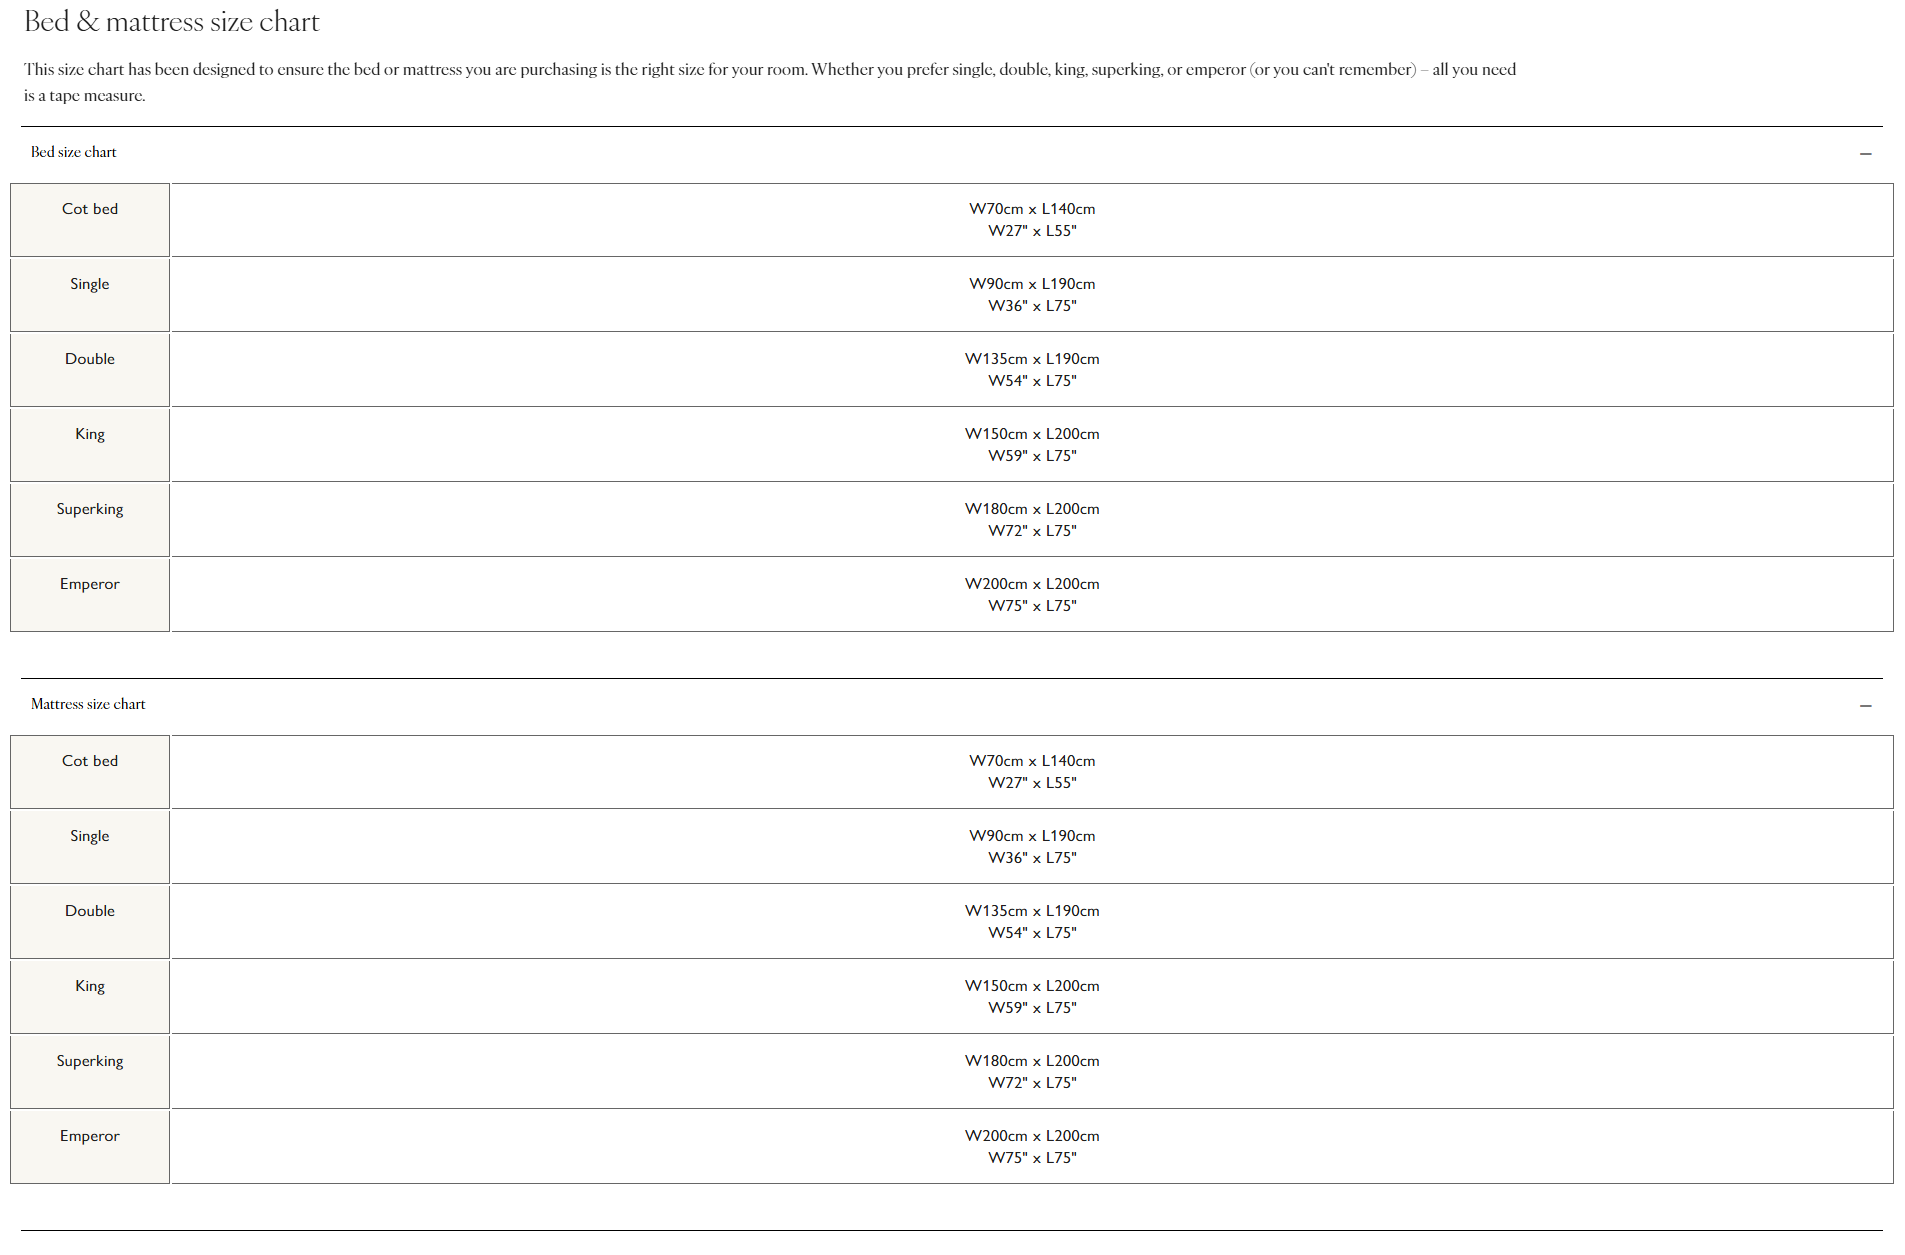Viewport: 1905px width, 1255px height.
Task: Select the Cot bed row in bed chart
Action: tap(90, 209)
